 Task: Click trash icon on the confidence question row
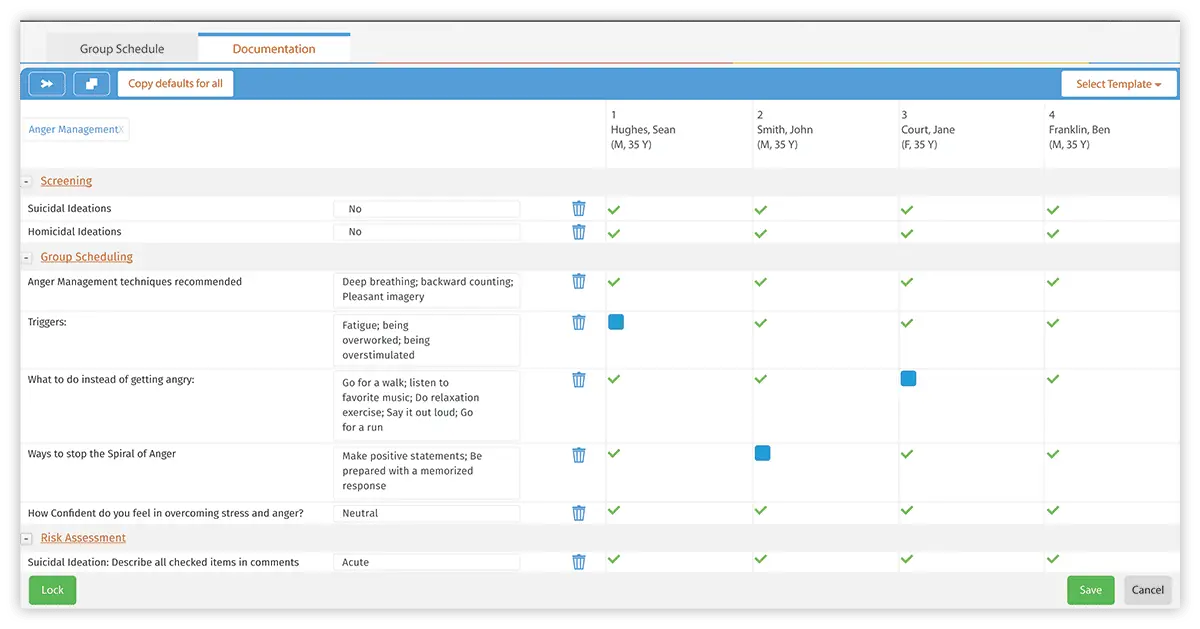tap(578, 512)
